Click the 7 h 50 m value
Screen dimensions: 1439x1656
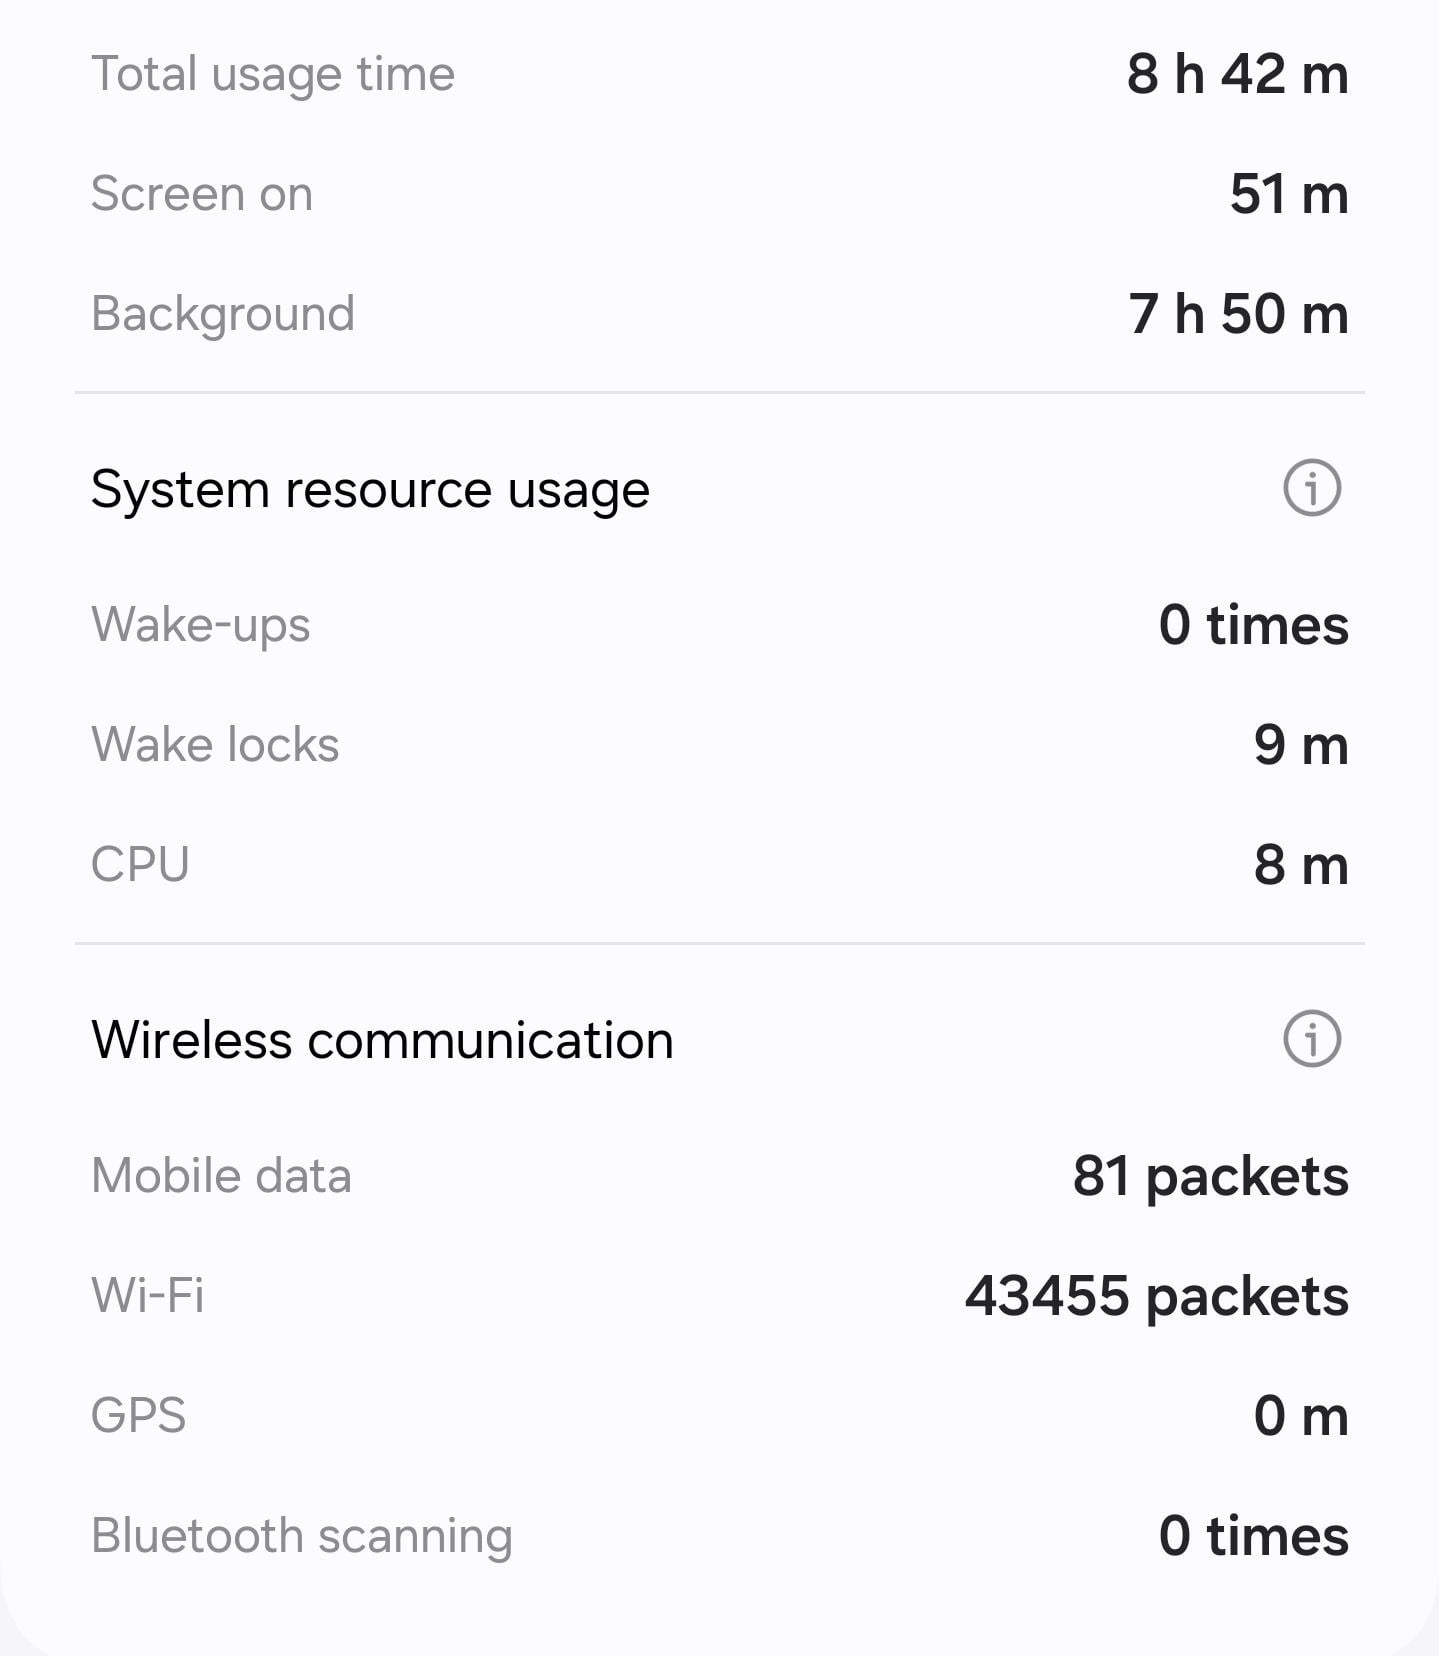[x=1238, y=314]
